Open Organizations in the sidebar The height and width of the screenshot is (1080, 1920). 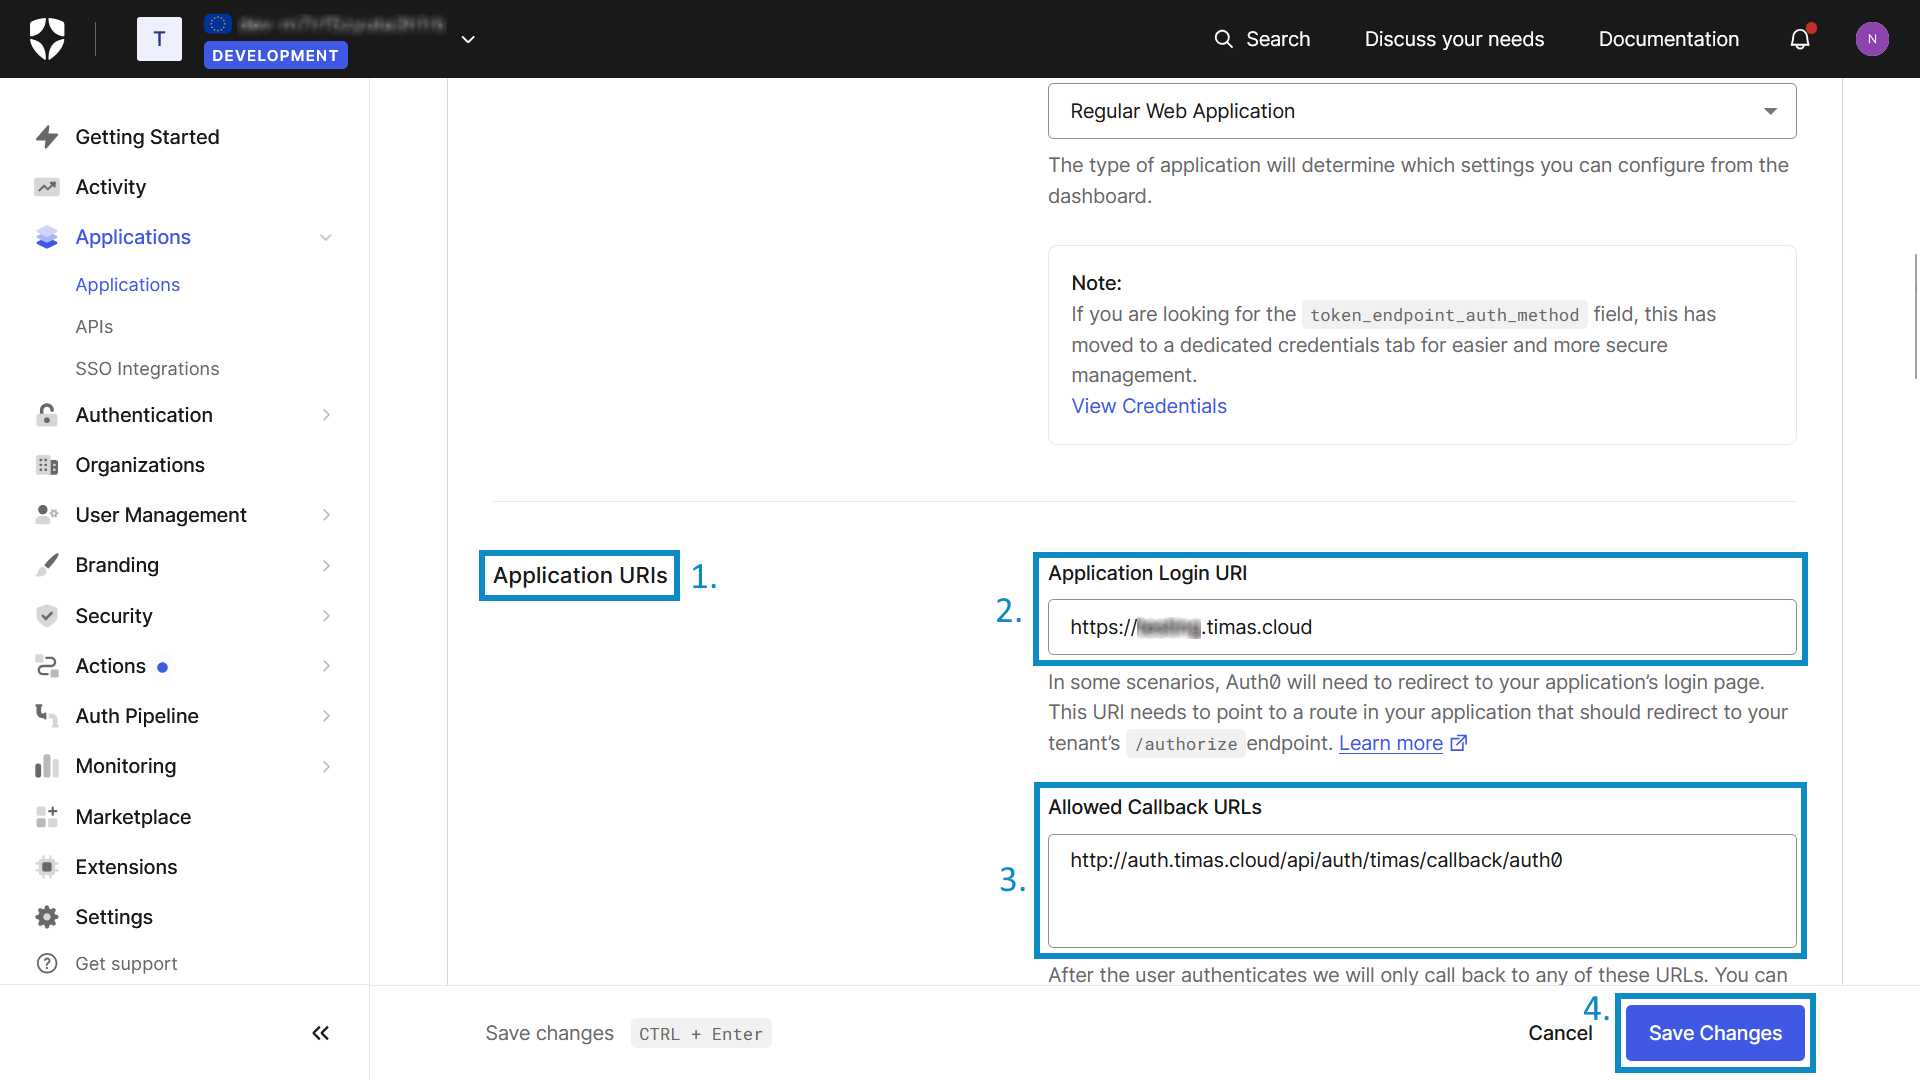140,465
